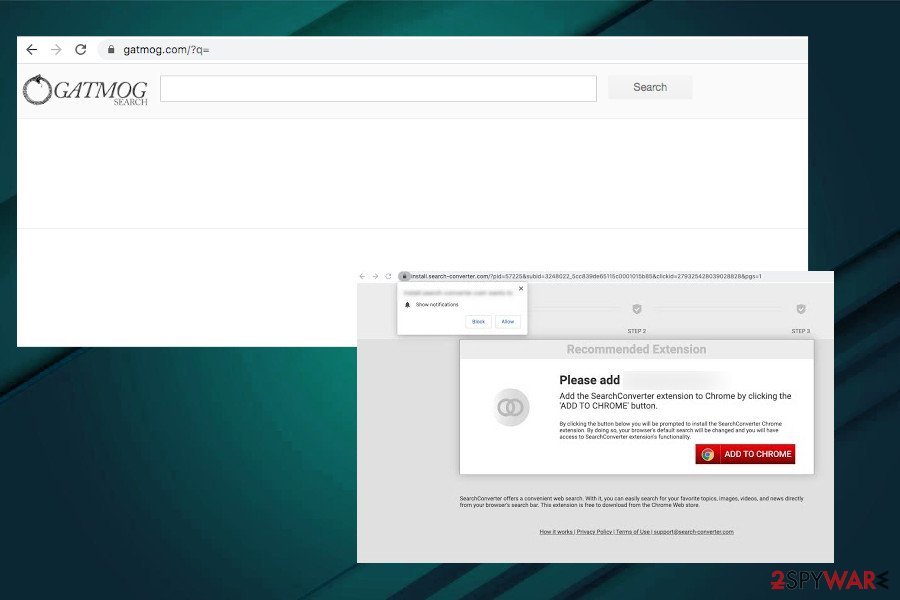Go forward in the Gatmog browser window
This screenshot has height=600, width=900.
[x=56, y=50]
